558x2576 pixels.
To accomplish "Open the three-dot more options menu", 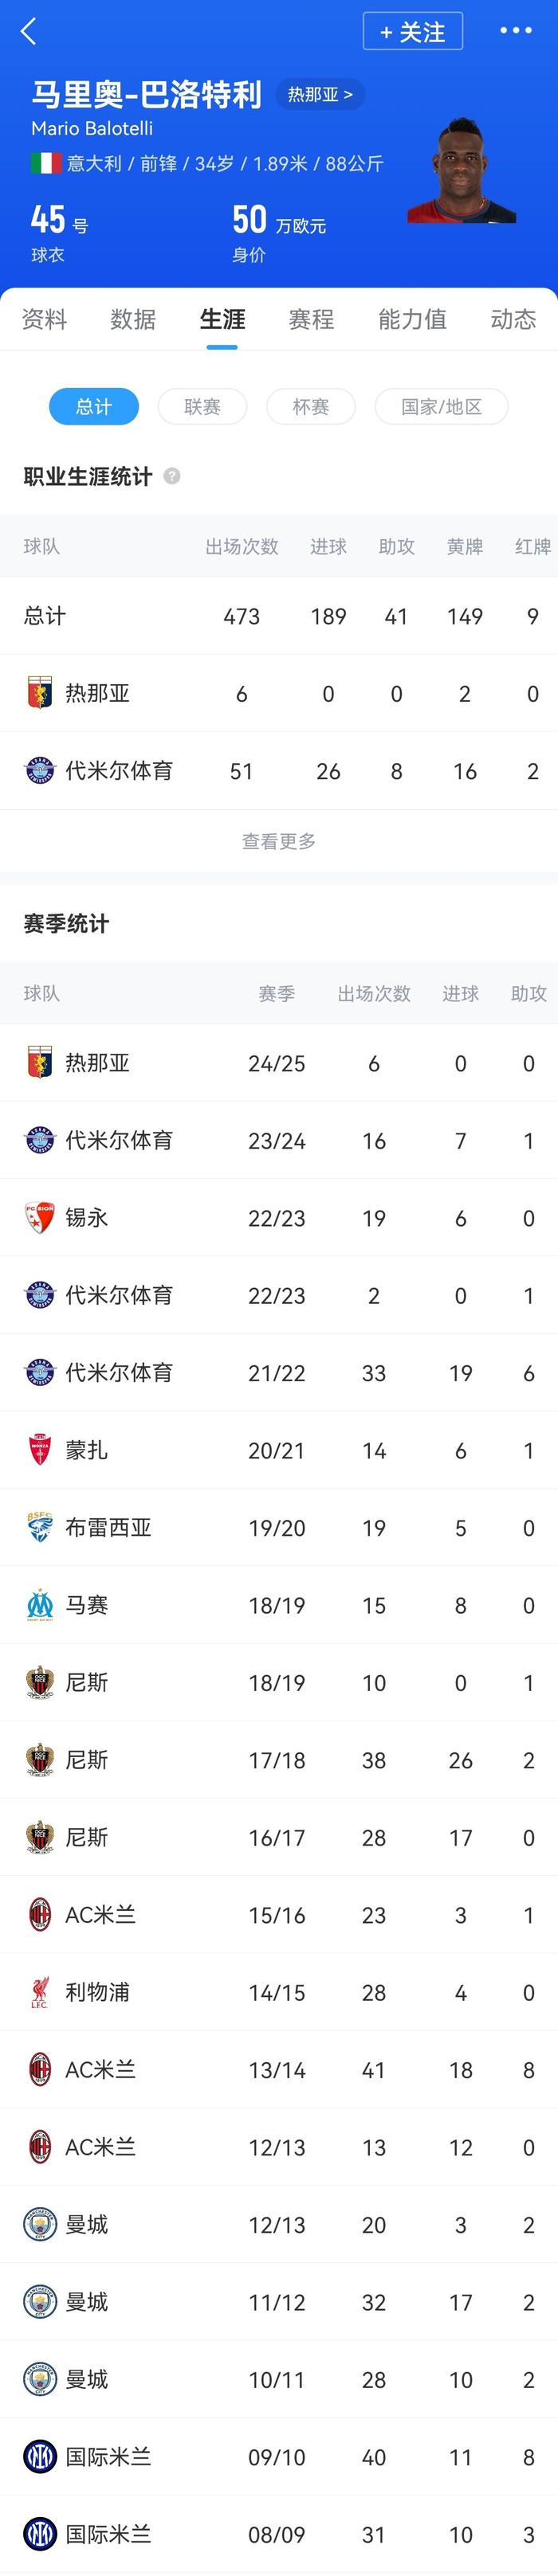I will pos(515,31).
